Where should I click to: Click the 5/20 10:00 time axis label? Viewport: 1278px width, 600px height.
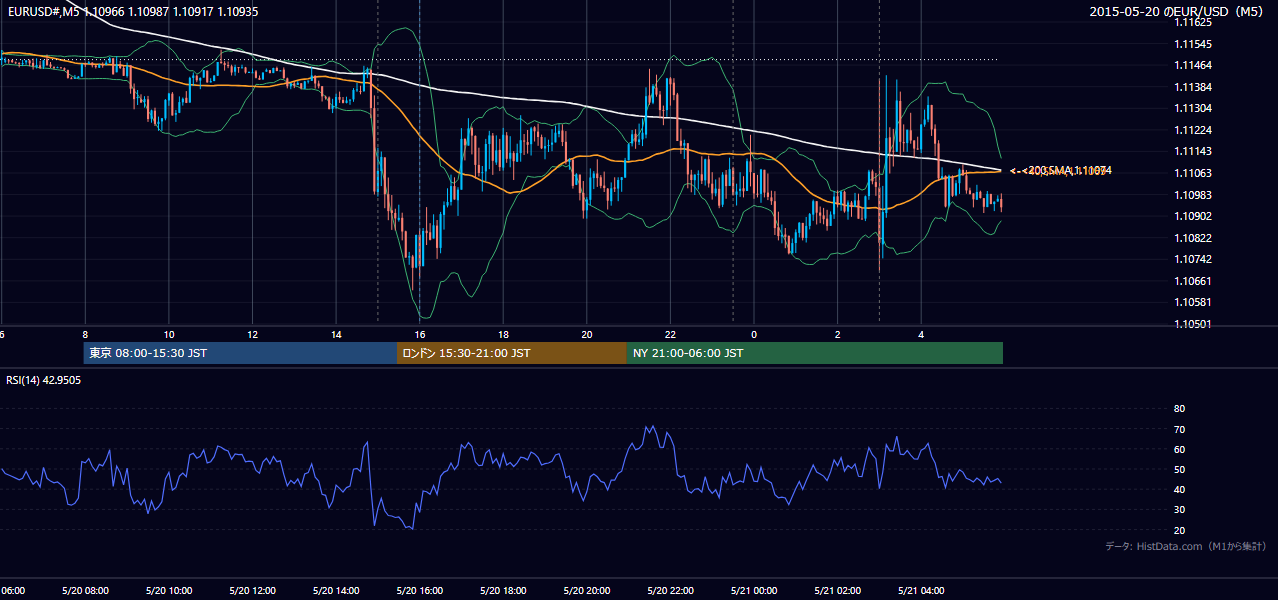point(169,590)
